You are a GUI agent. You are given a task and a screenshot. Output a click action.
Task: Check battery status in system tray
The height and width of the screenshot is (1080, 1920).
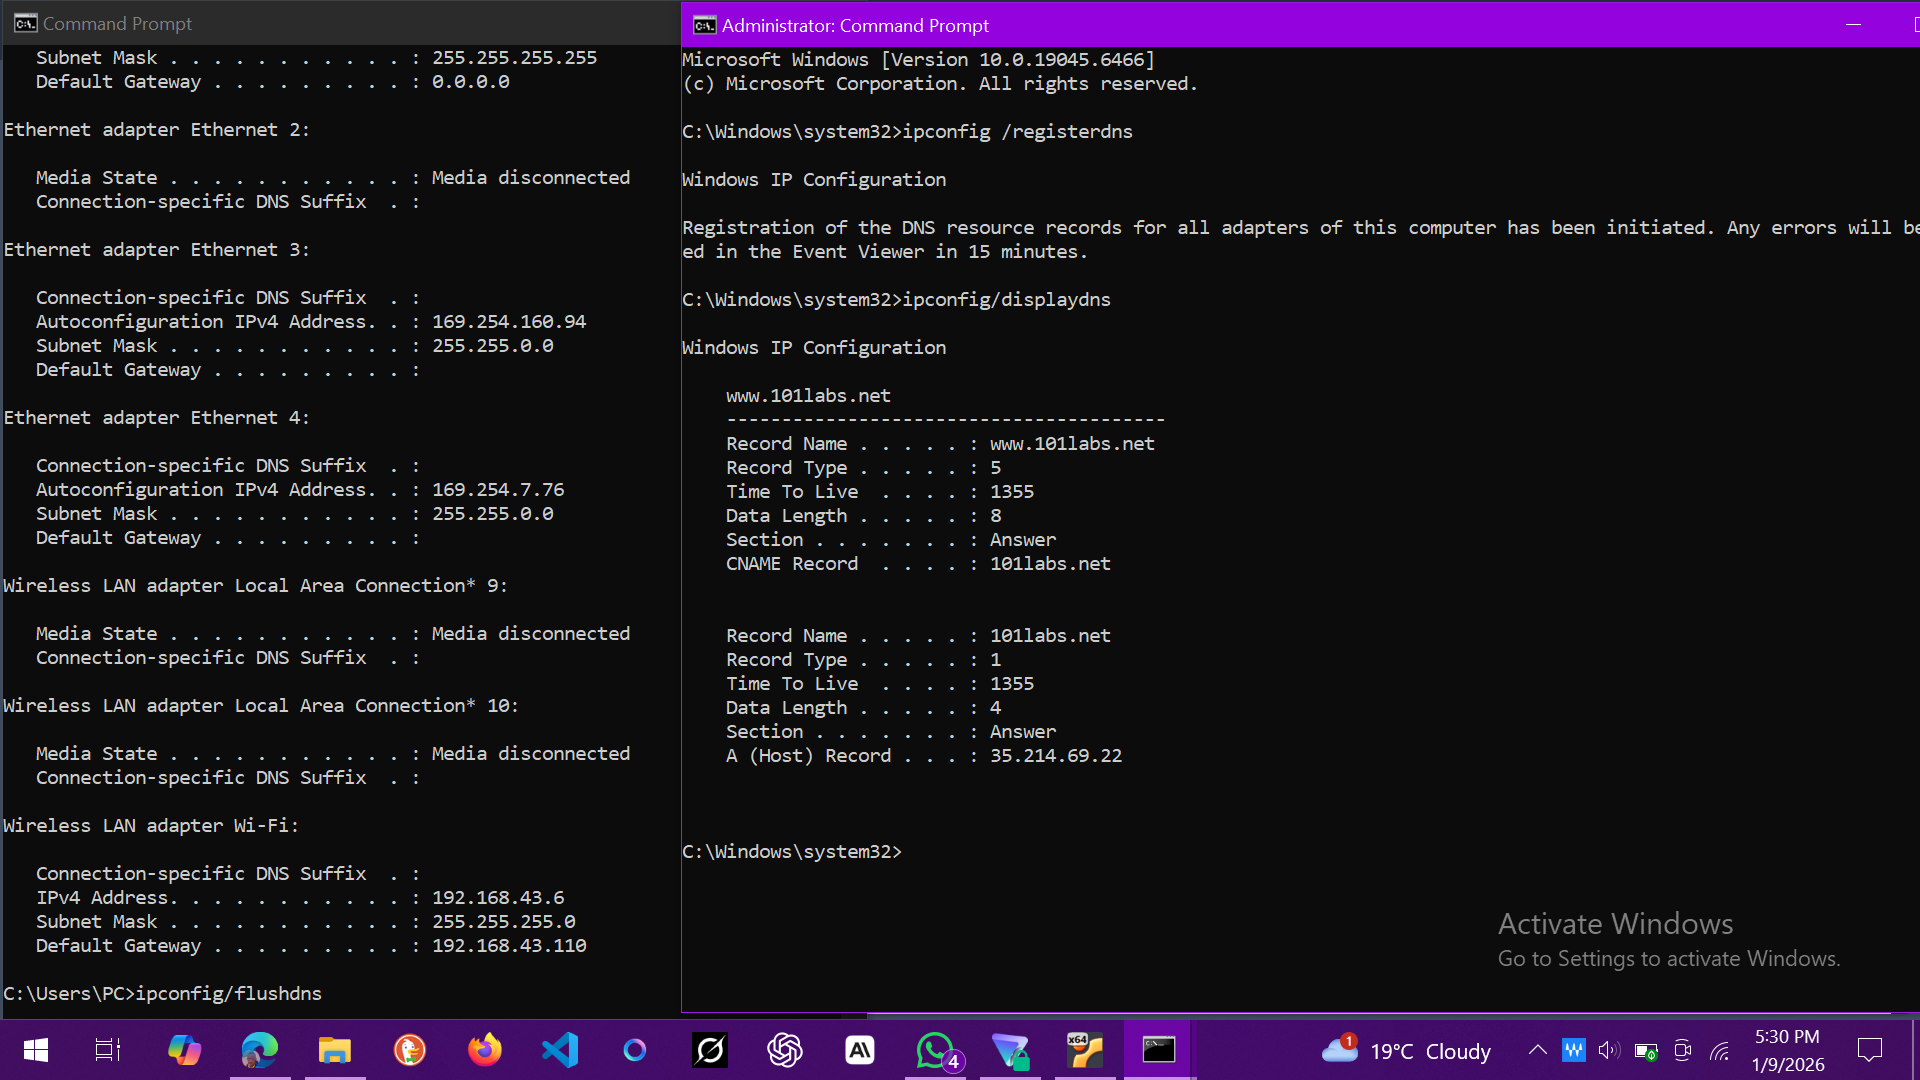tap(1646, 1051)
